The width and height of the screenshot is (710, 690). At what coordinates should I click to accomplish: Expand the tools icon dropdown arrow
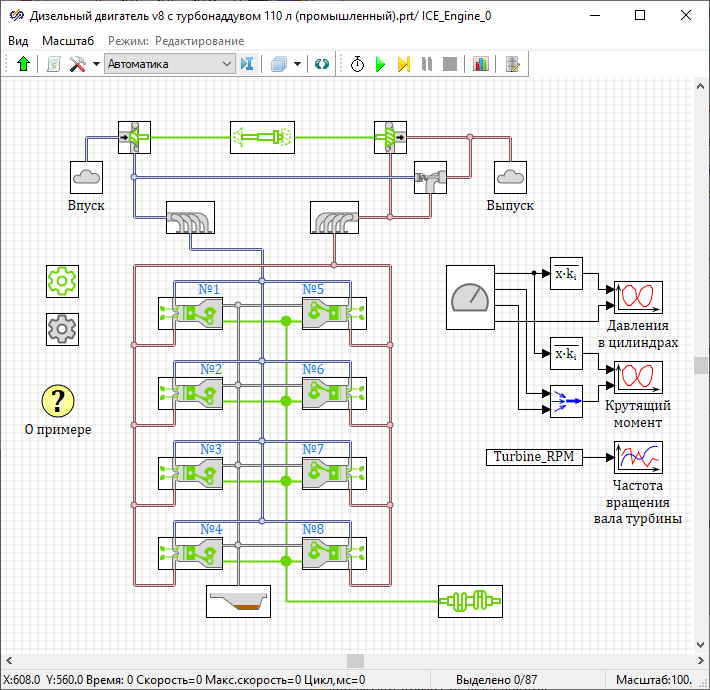pos(96,64)
